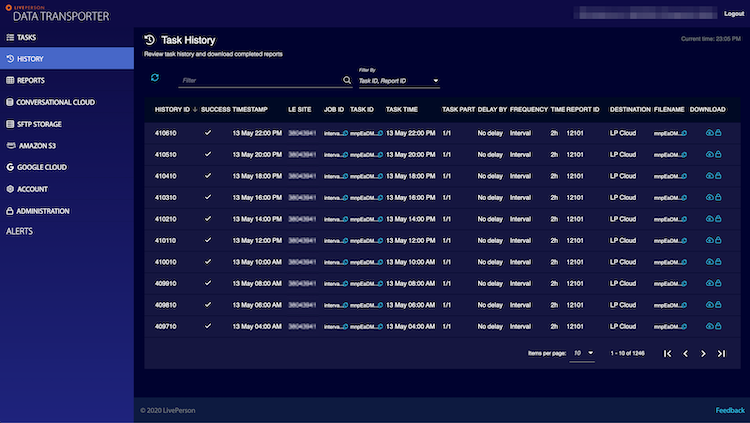Image resolution: width=750 pixels, height=423 pixels.
Task: Copy Job ID icon in row 410610
Action: (x=345, y=133)
